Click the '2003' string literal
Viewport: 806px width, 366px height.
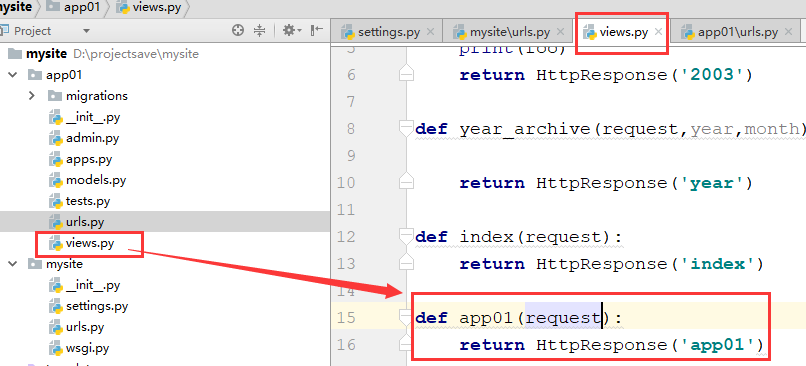pos(711,75)
